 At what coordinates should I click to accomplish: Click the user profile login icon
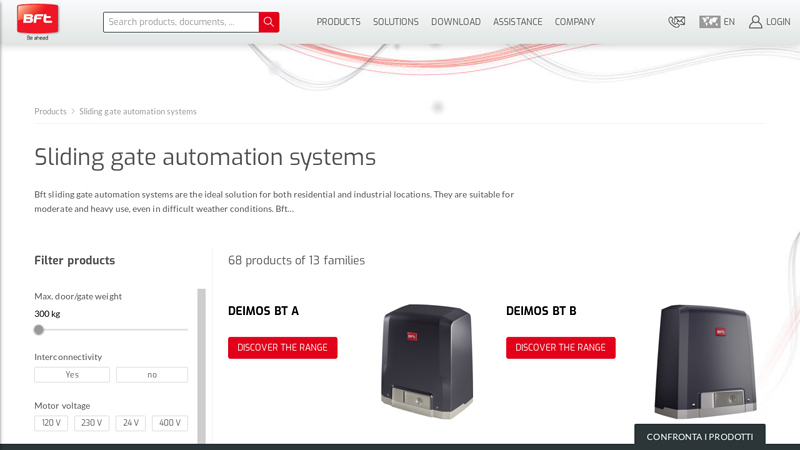[x=756, y=22]
